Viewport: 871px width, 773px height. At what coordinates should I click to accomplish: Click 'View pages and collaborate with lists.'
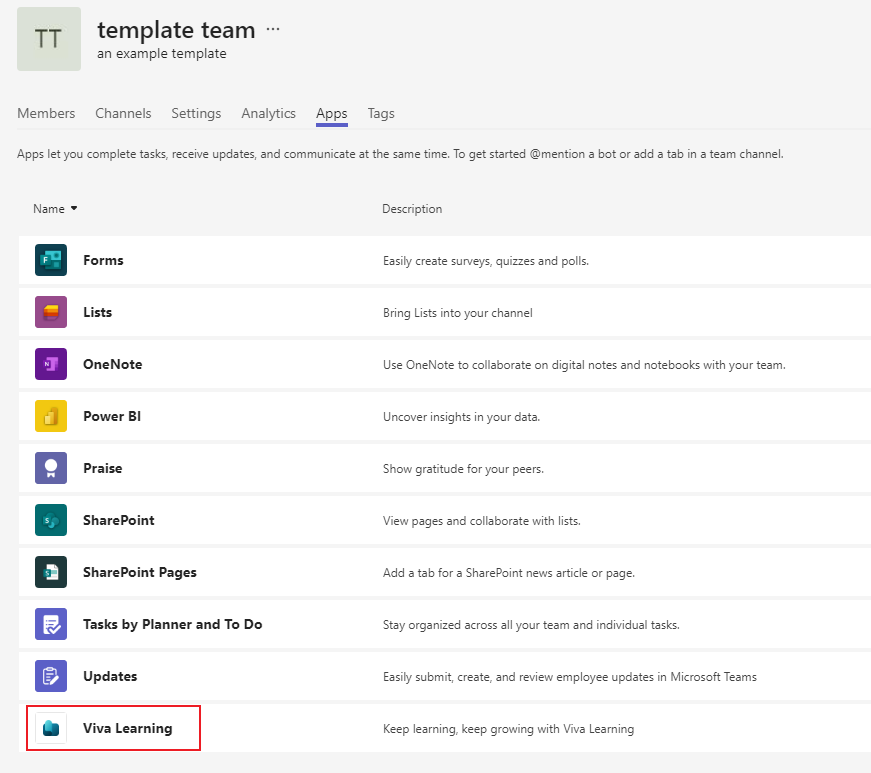tap(482, 521)
